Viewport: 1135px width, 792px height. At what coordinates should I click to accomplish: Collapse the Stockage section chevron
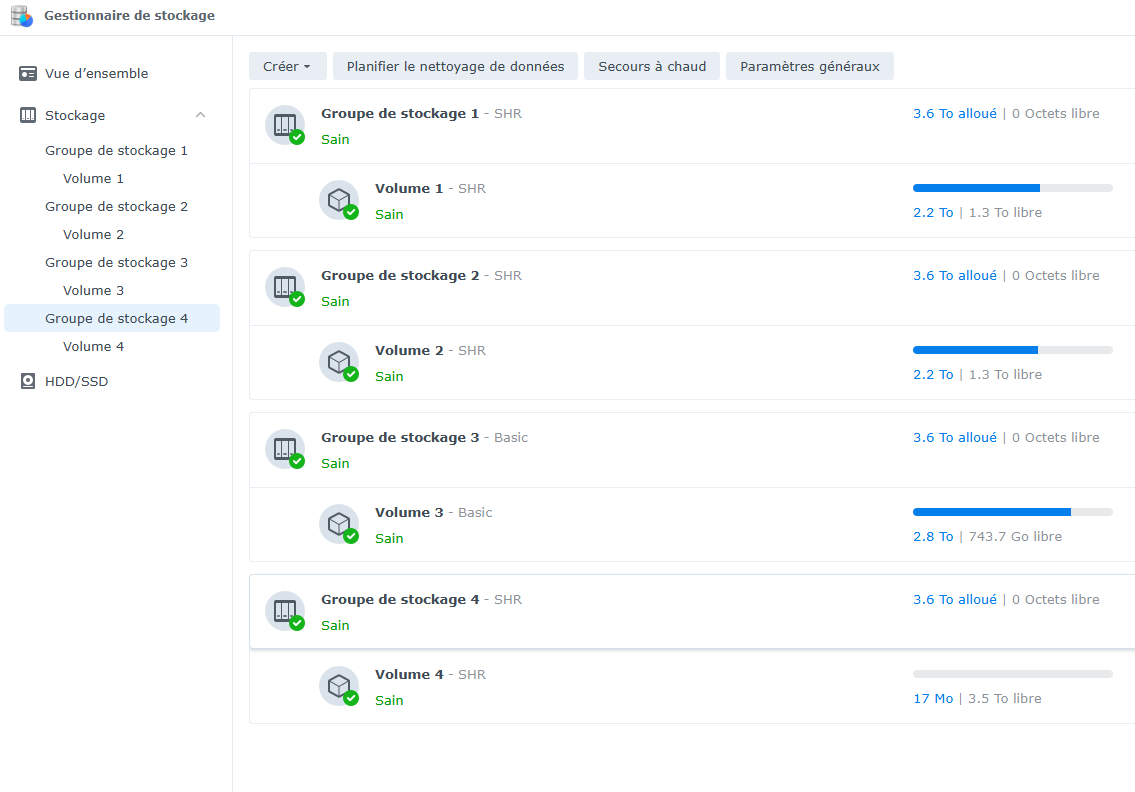click(x=200, y=116)
